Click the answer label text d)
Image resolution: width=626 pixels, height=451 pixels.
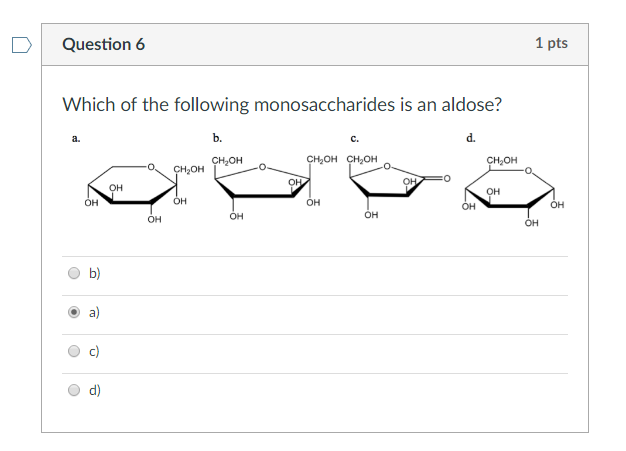click(95, 390)
